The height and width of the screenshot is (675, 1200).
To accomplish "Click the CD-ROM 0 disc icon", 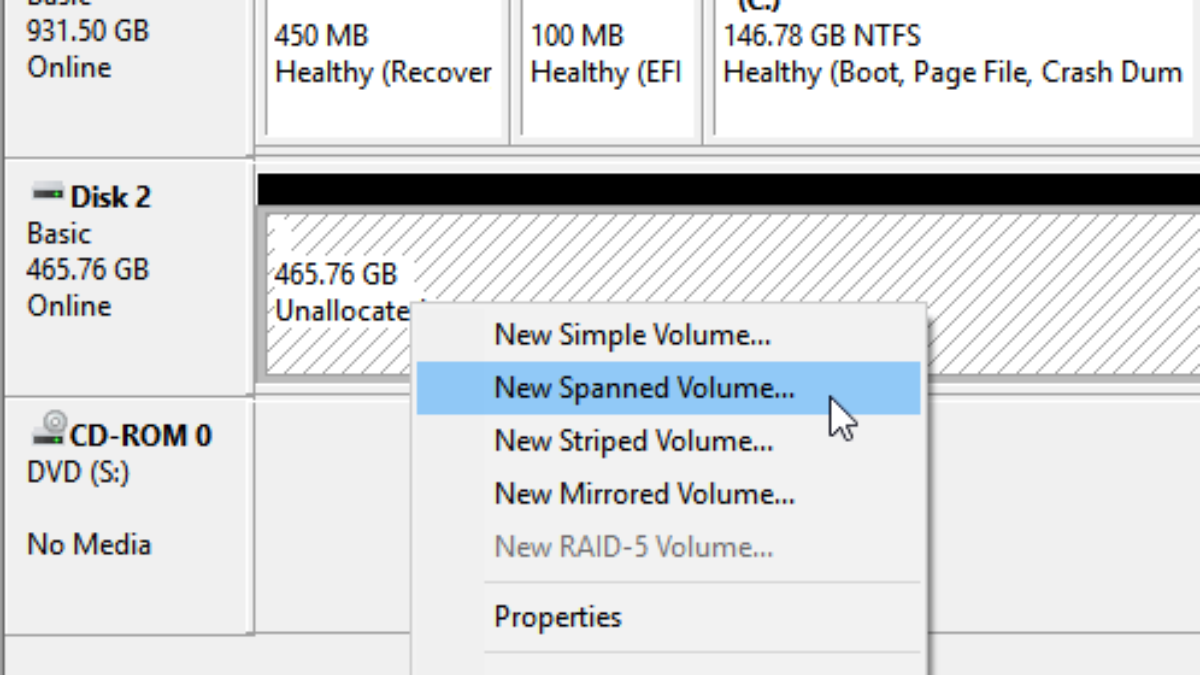I will [49, 430].
